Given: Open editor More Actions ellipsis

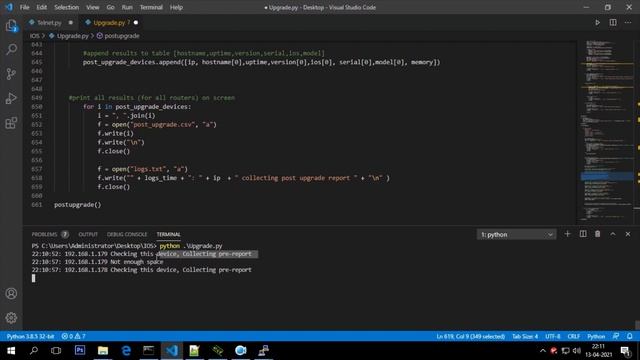Looking at the screenshot, I should click(628, 23).
